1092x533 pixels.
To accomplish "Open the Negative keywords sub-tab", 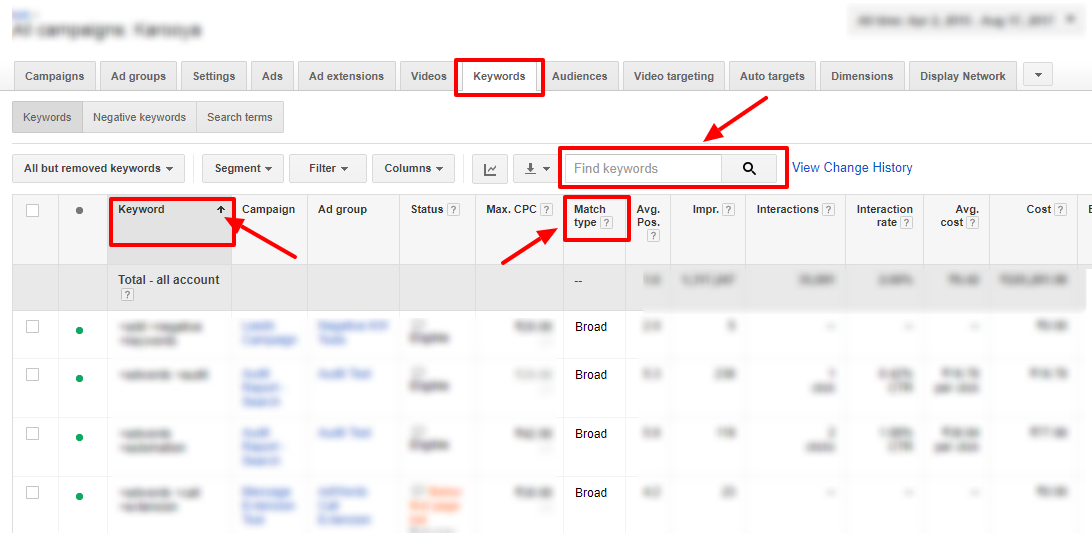I will (x=139, y=117).
